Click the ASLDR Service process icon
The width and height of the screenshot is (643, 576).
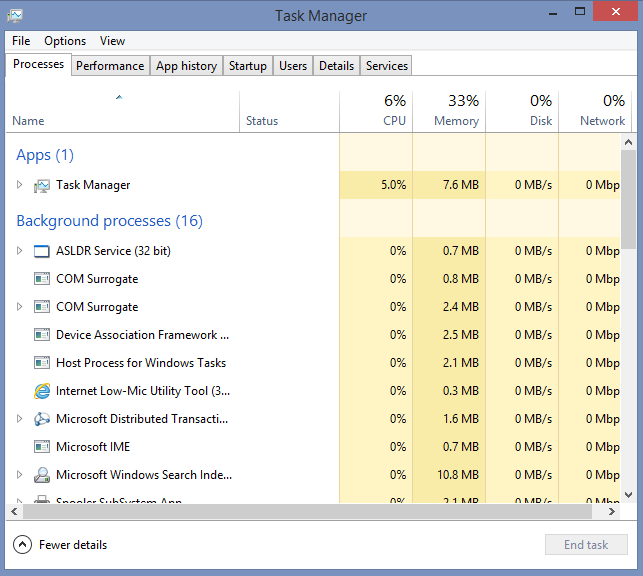[x=42, y=251]
